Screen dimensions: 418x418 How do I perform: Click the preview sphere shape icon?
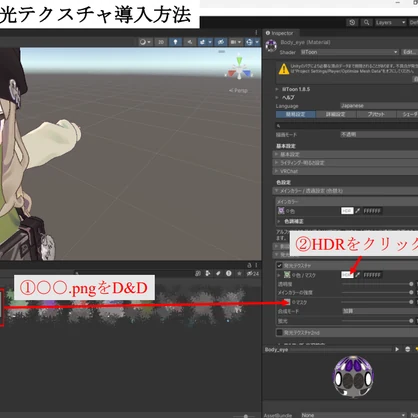point(407,349)
